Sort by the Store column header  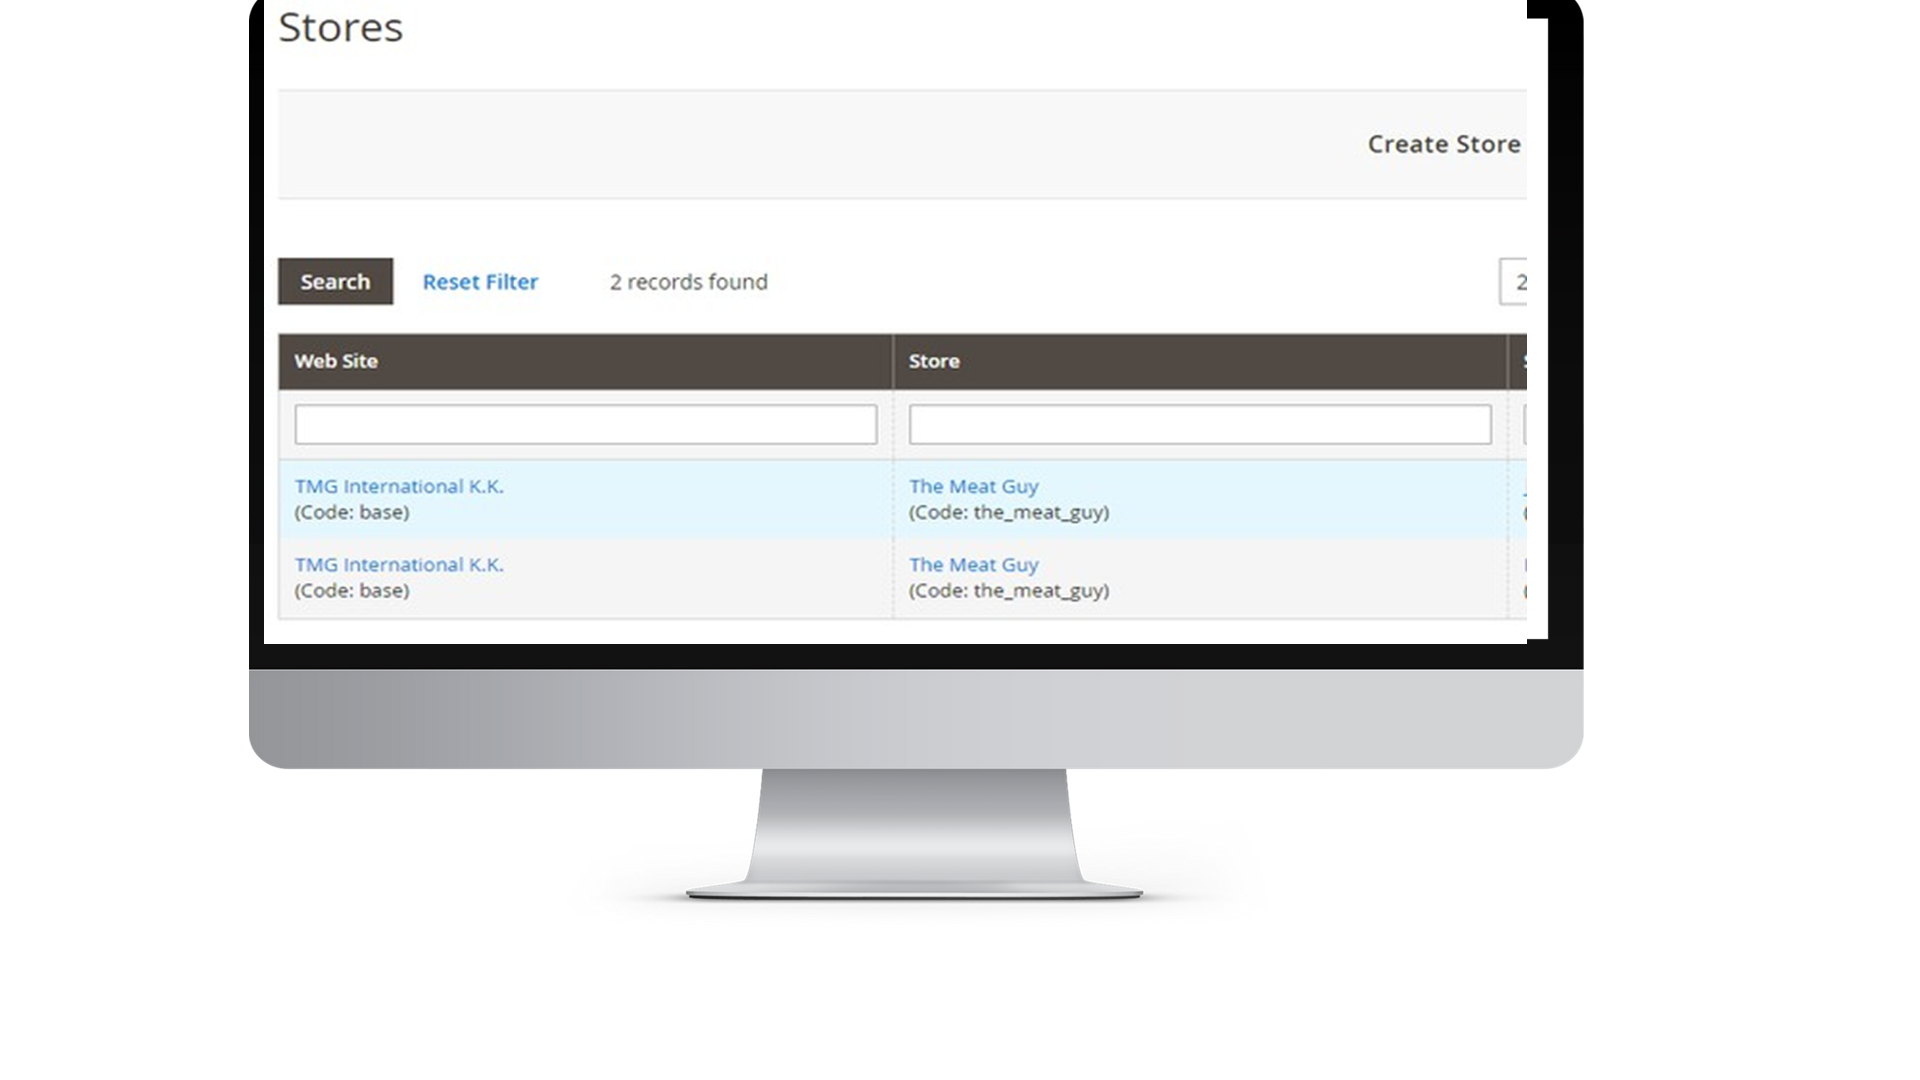click(x=934, y=361)
